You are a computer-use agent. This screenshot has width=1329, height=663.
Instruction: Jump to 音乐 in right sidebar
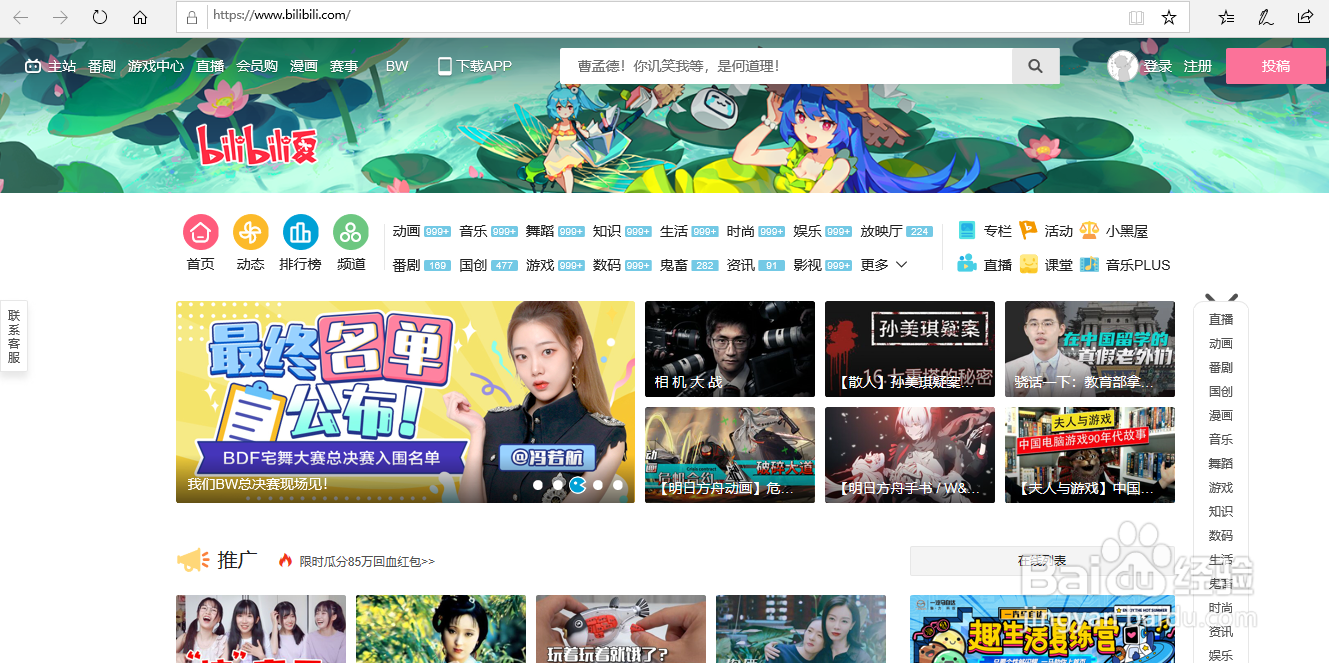click(x=1221, y=440)
